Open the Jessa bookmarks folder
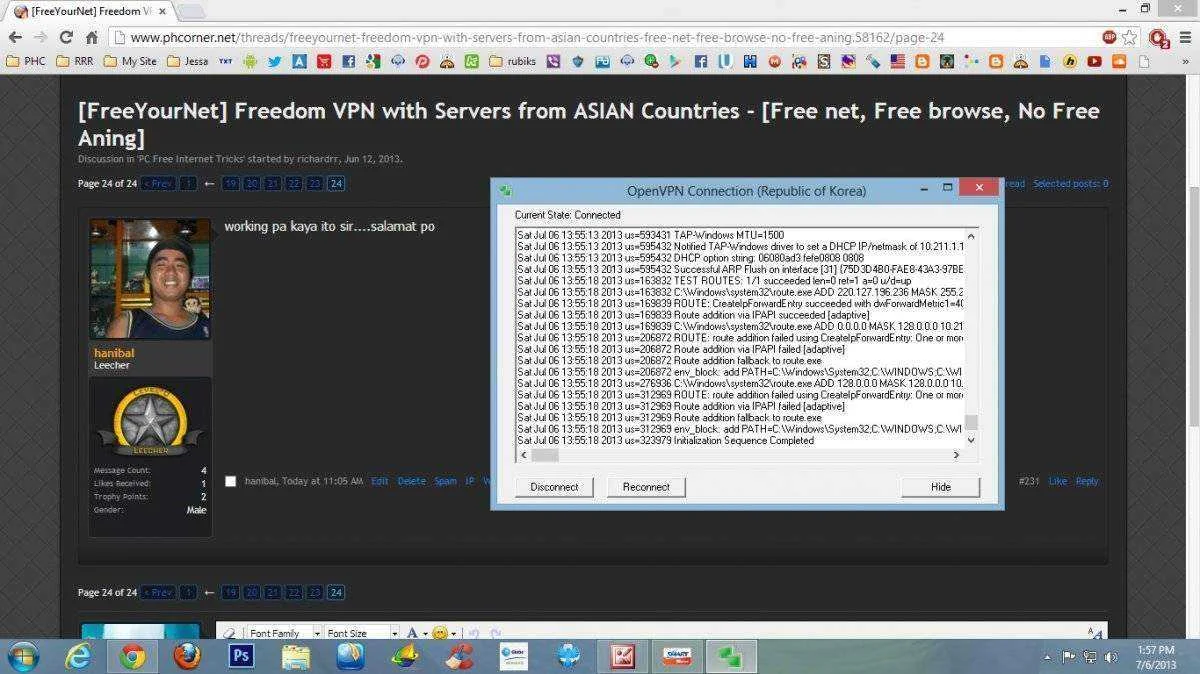The image size is (1200, 674). click(187, 61)
